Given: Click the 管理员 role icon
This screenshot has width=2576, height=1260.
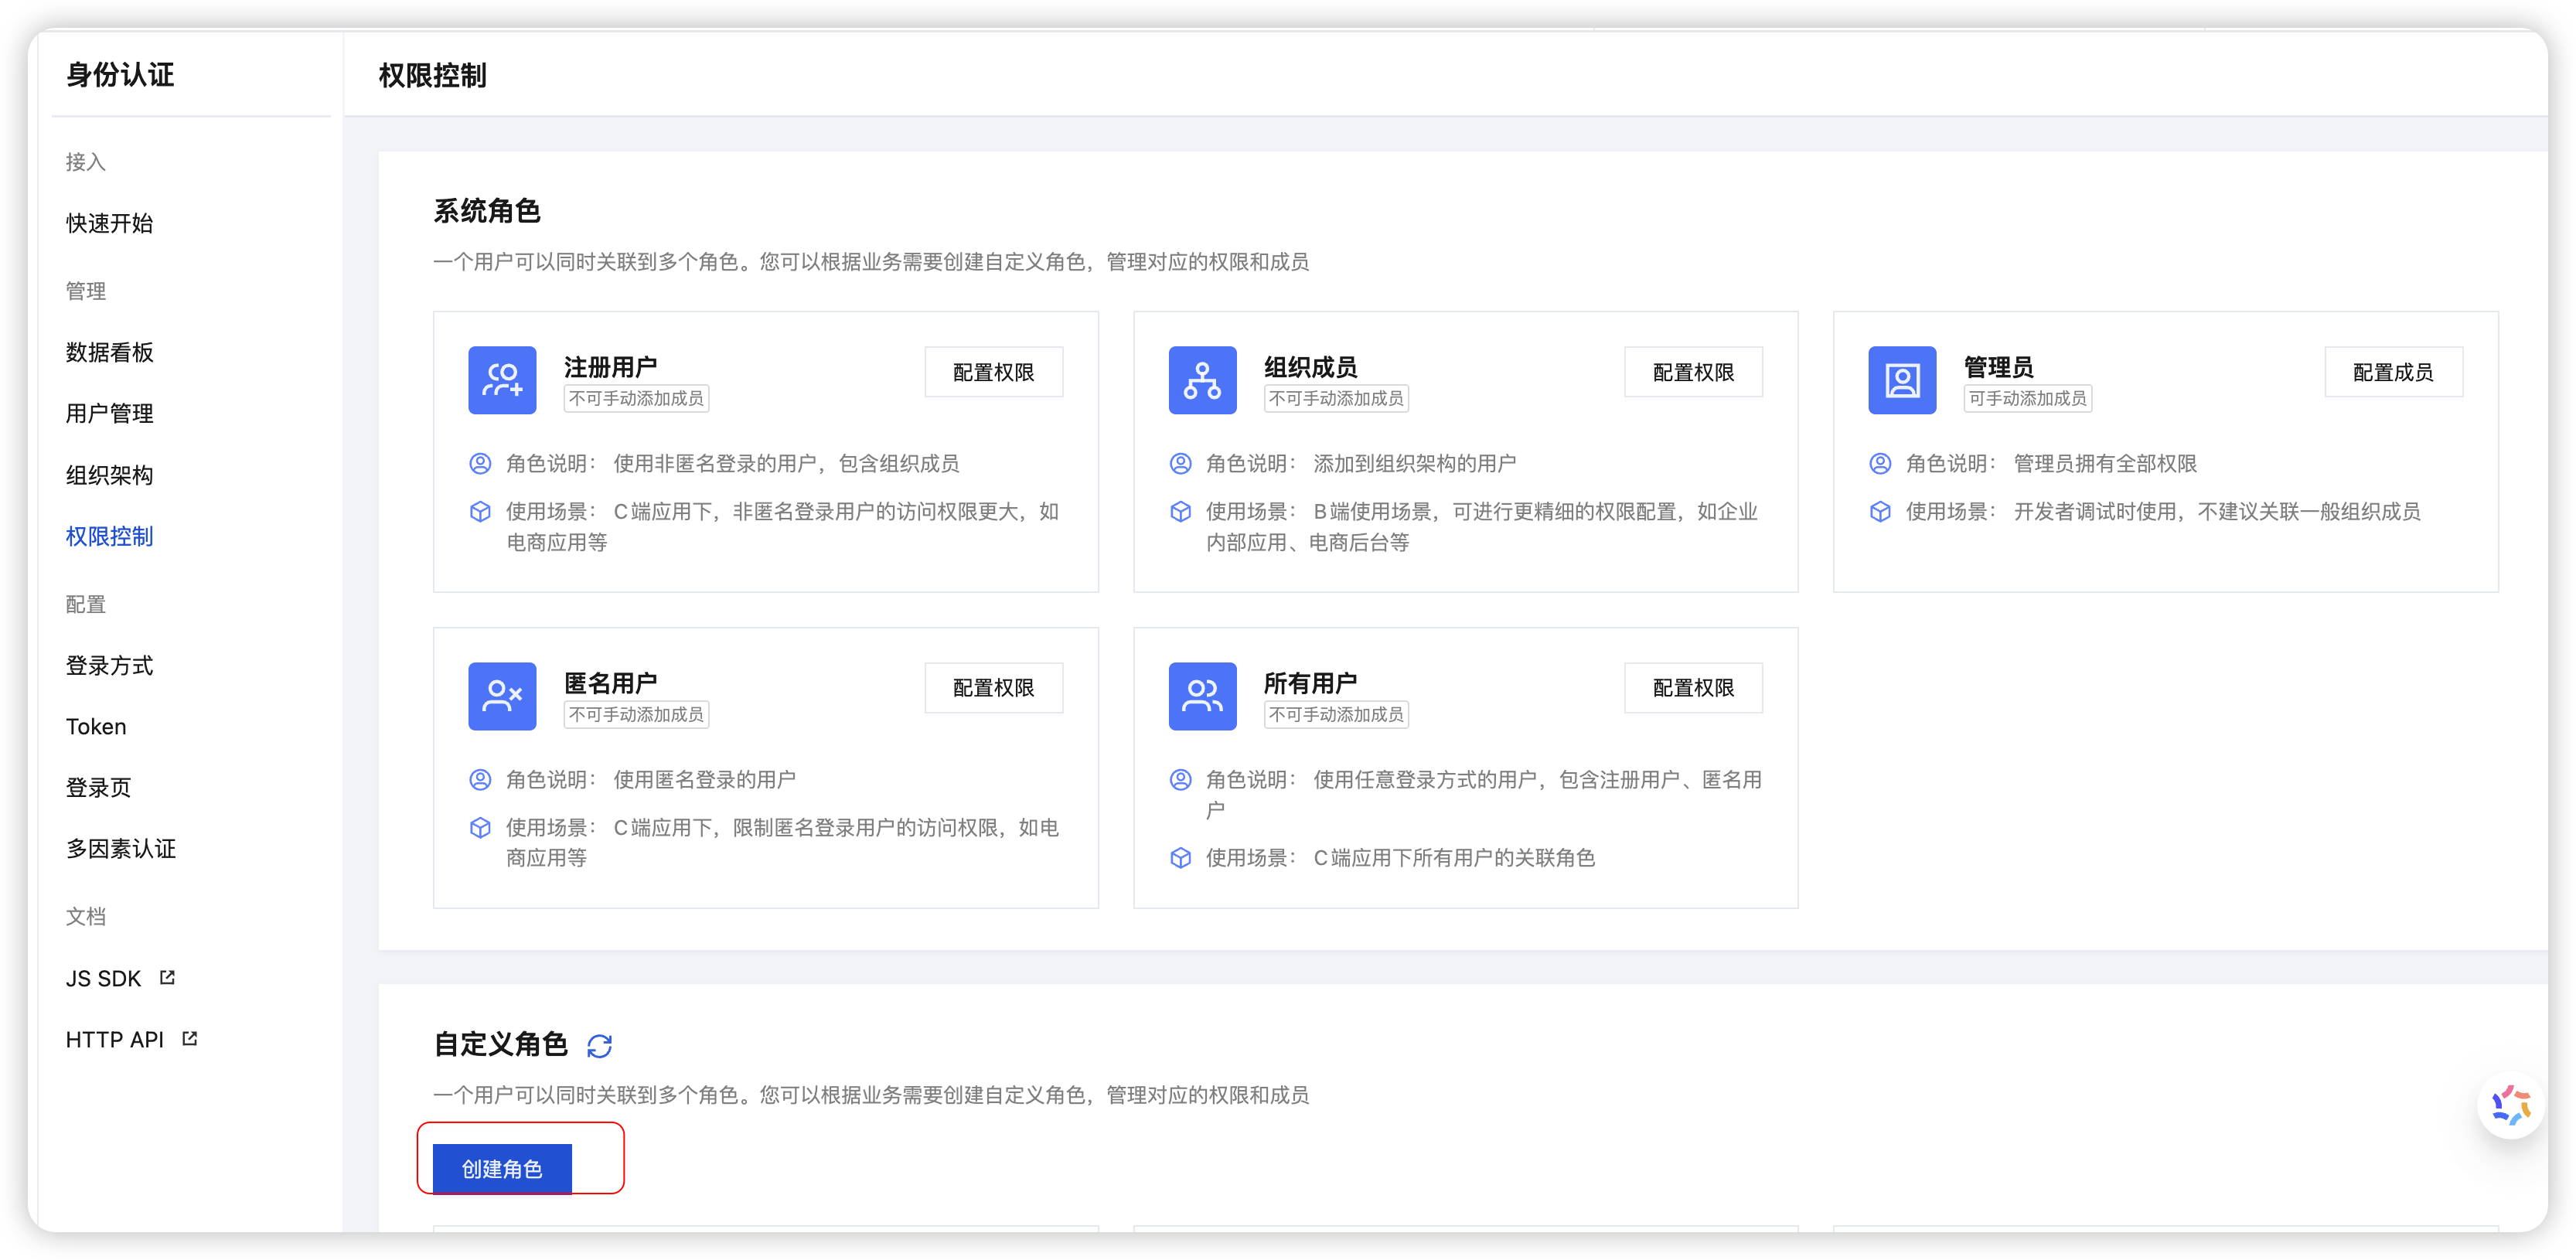Looking at the screenshot, I should (x=1902, y=380).
